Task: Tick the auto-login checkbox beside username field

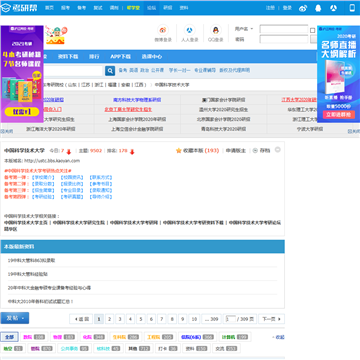Action: pos(312,30)
